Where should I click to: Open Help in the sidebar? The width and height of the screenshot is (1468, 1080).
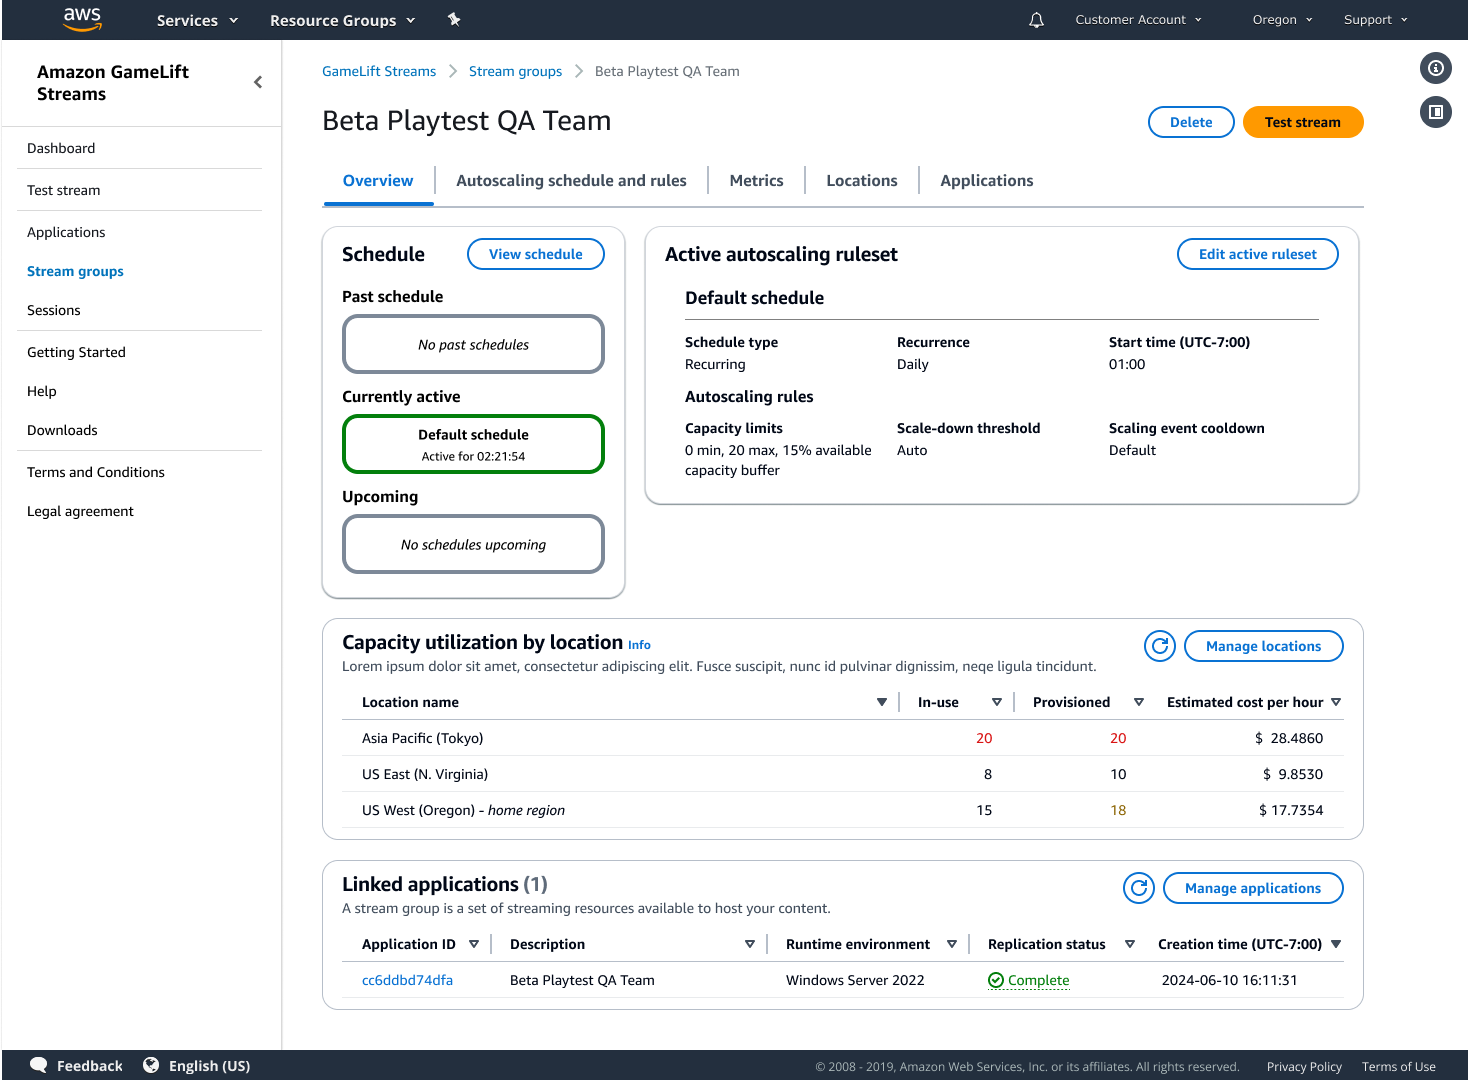click(x=42, y=391)
